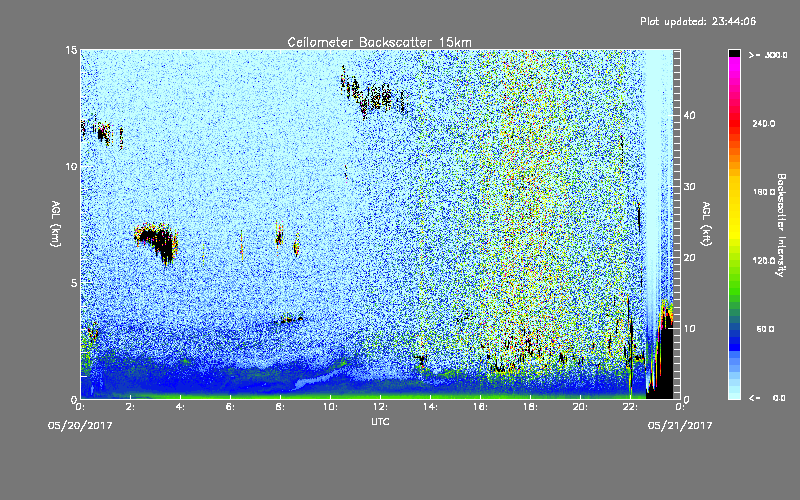
Task: Pick the red band of the colorbar
Action: tap(734, 125)
